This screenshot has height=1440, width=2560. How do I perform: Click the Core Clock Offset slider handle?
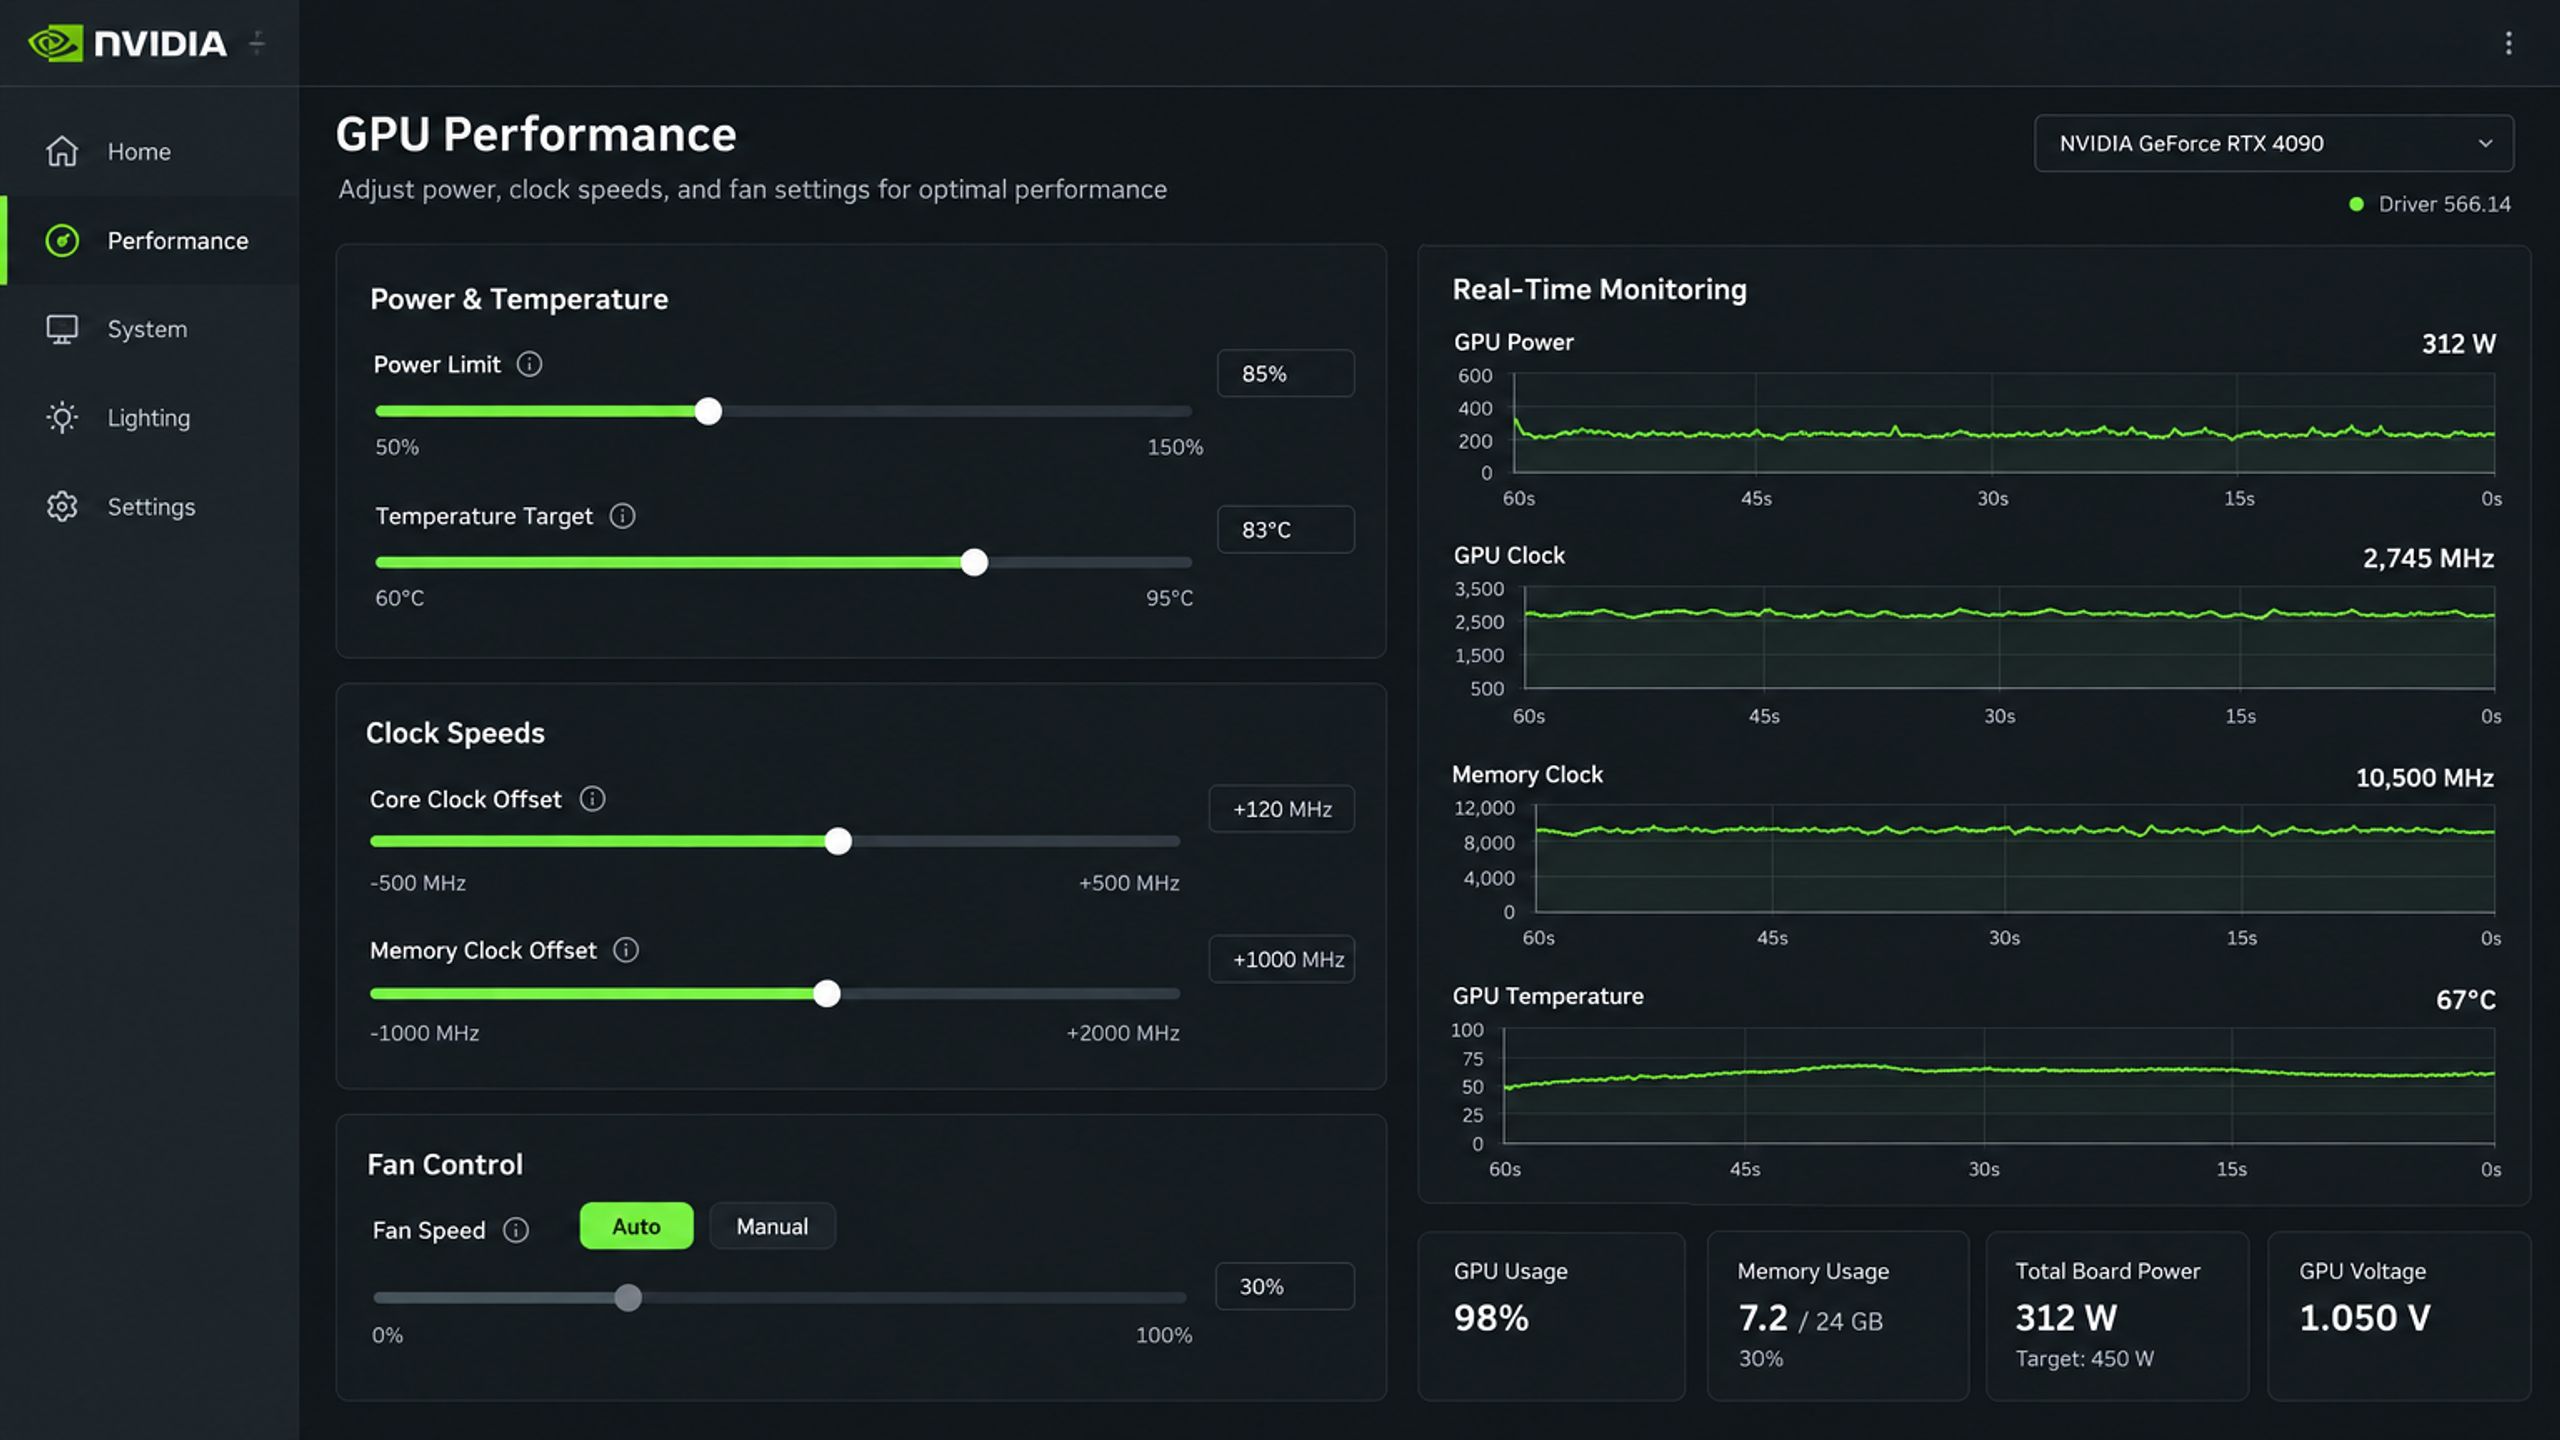[x=838, y=841]
